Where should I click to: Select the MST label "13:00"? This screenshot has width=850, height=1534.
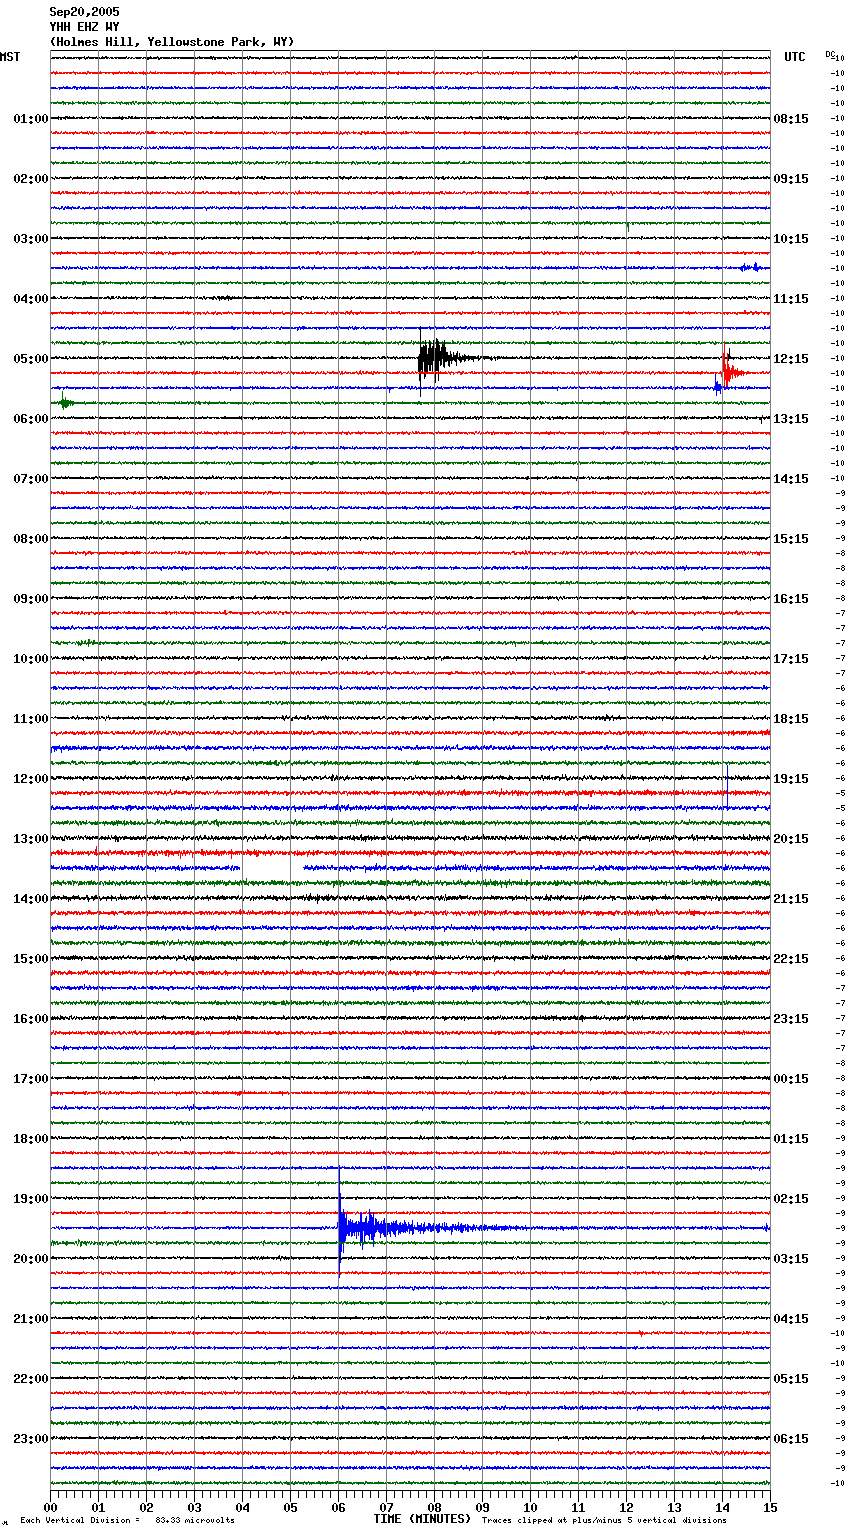click(31, 839)
